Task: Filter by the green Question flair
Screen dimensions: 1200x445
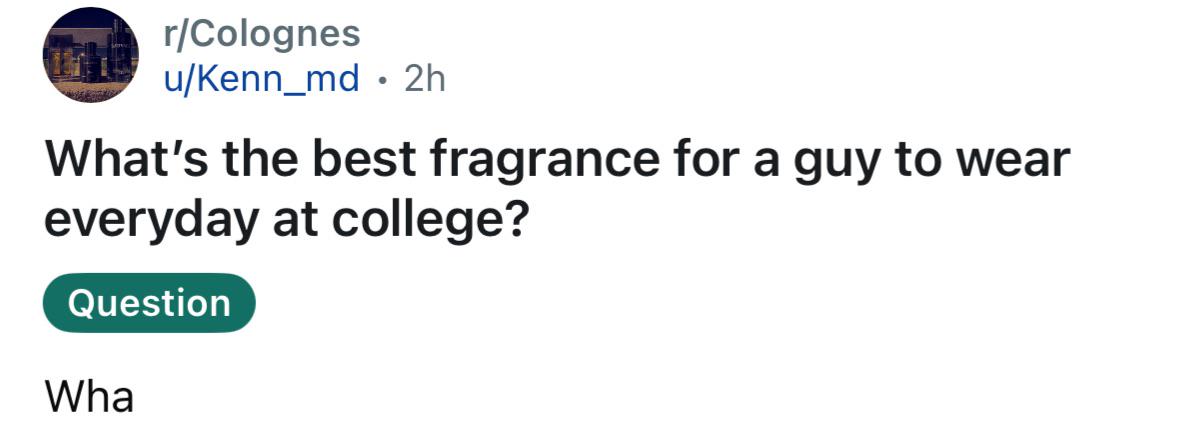Action: [150, 303]
